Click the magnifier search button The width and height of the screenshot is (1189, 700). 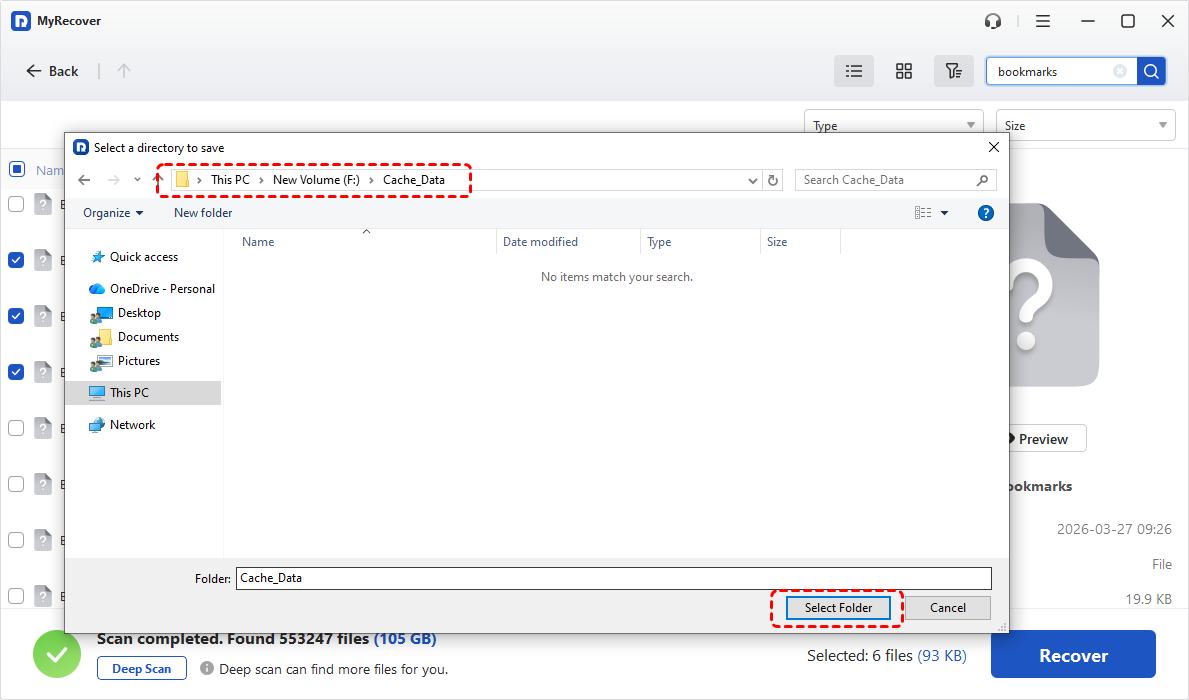click(x=1151, y=71)
